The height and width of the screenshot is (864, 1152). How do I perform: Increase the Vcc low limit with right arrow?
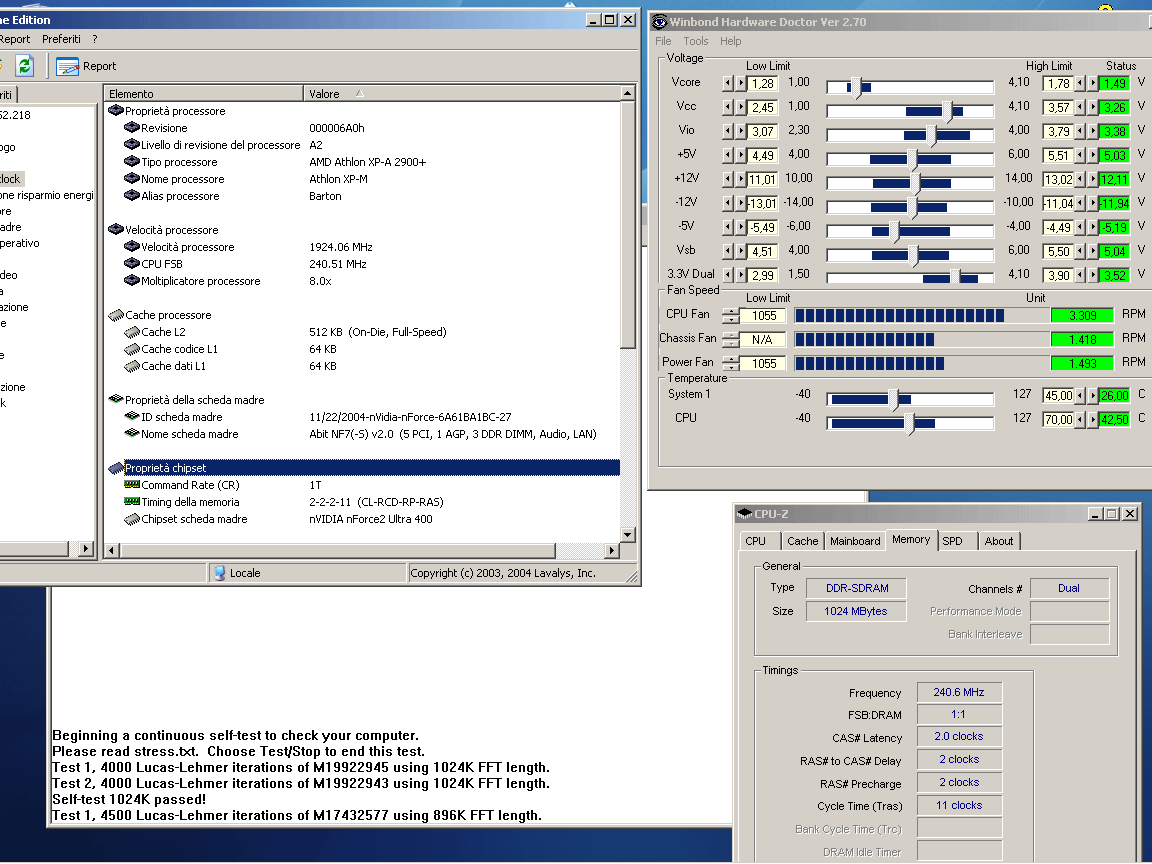click(741, 107)
